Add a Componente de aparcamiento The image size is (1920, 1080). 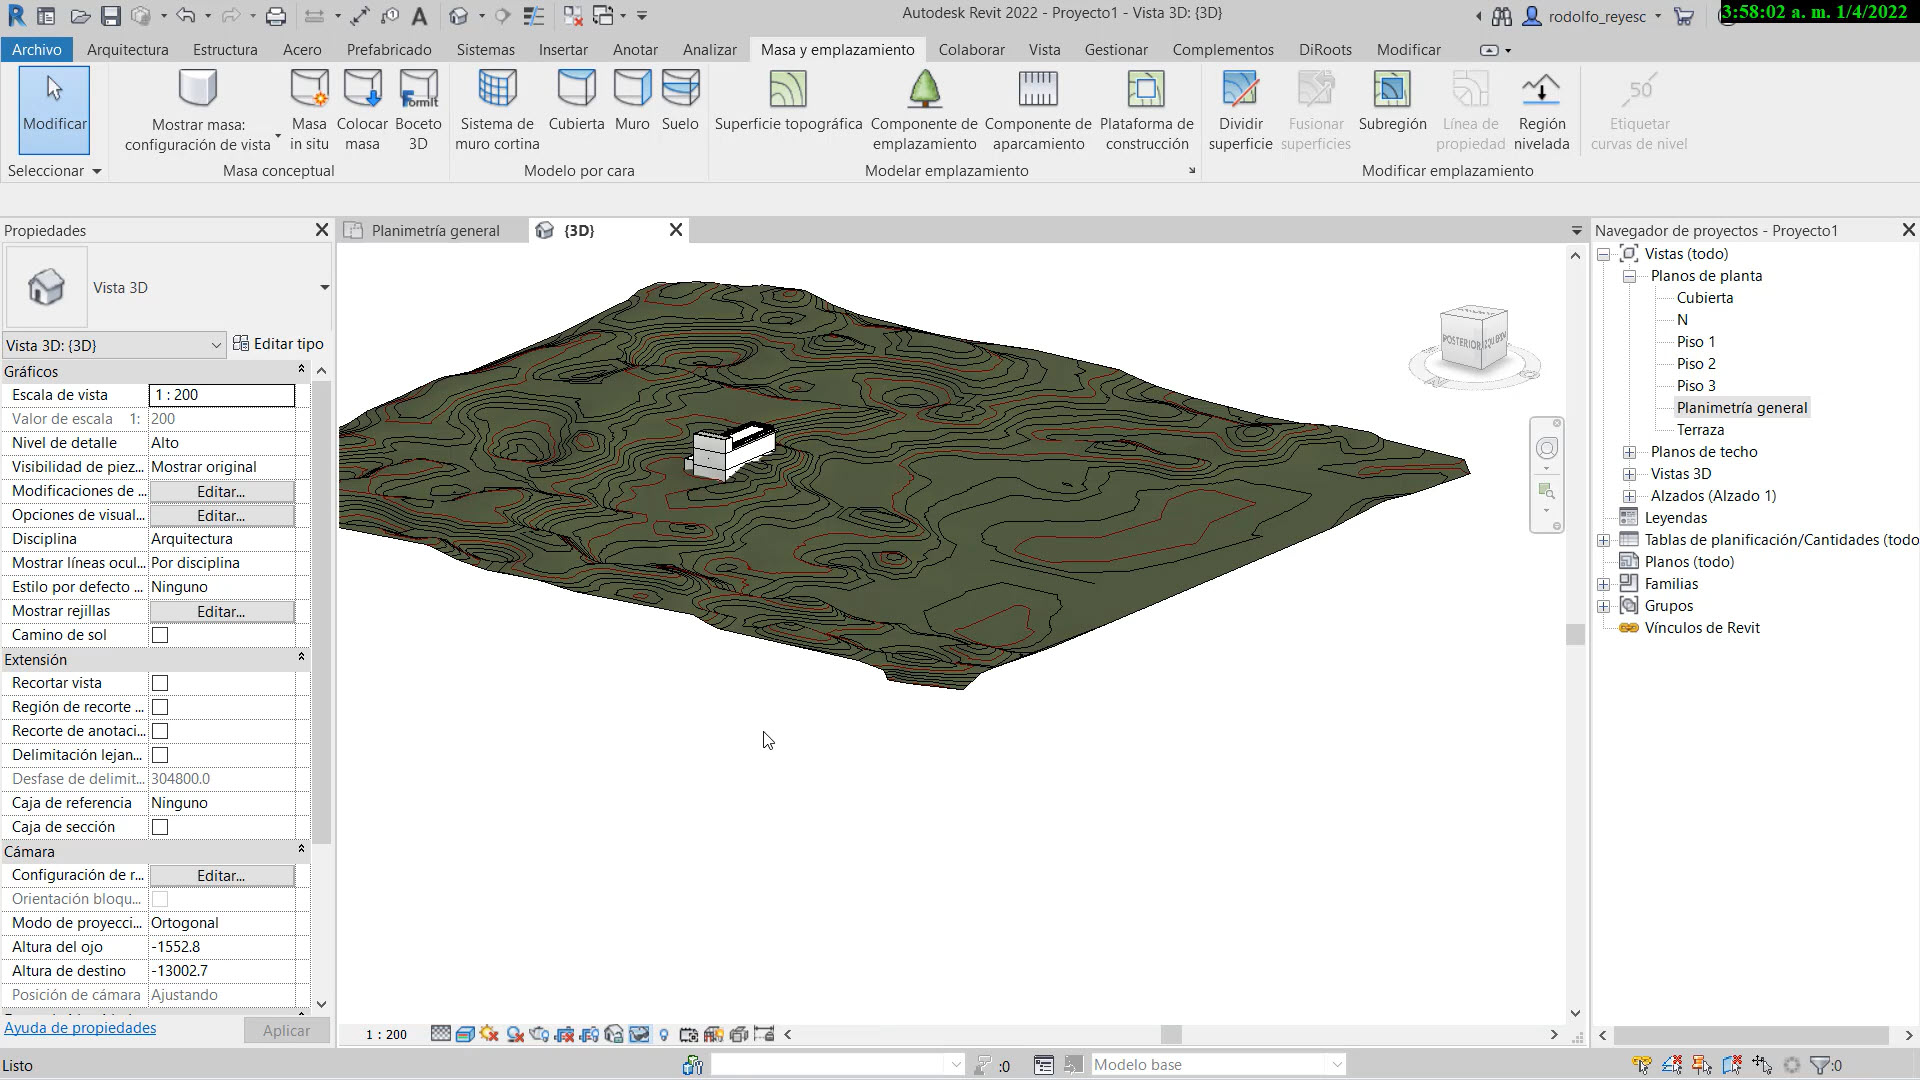tap(1038, 110)
